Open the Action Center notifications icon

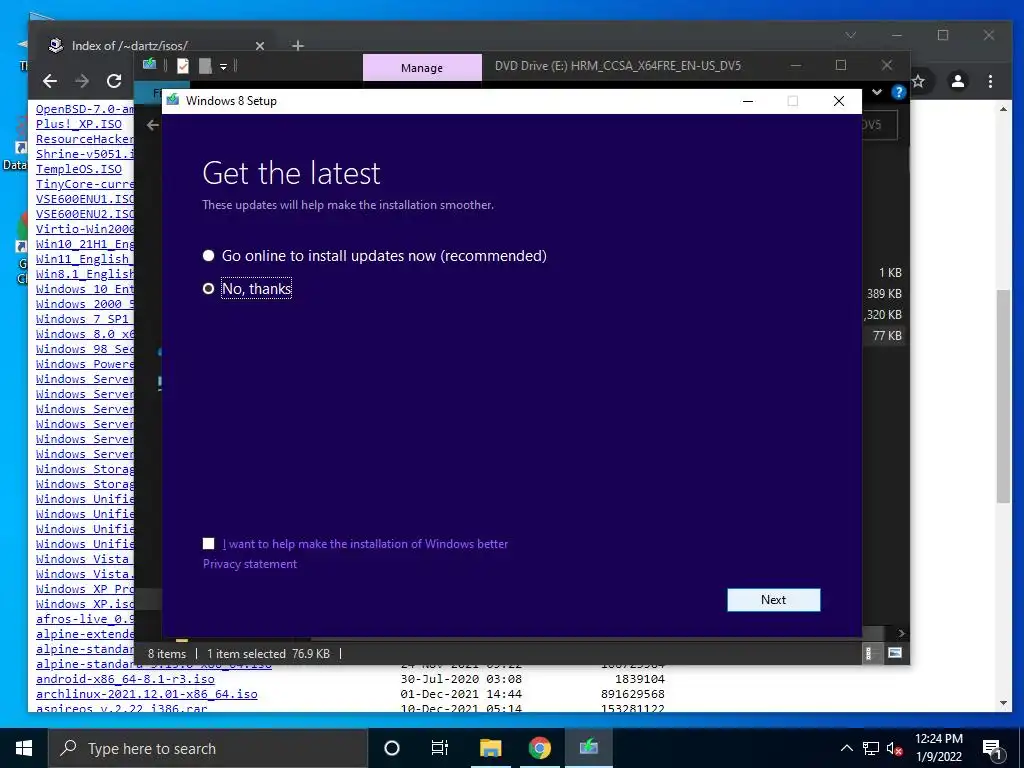pyautogui.click(x=993, y=748)
